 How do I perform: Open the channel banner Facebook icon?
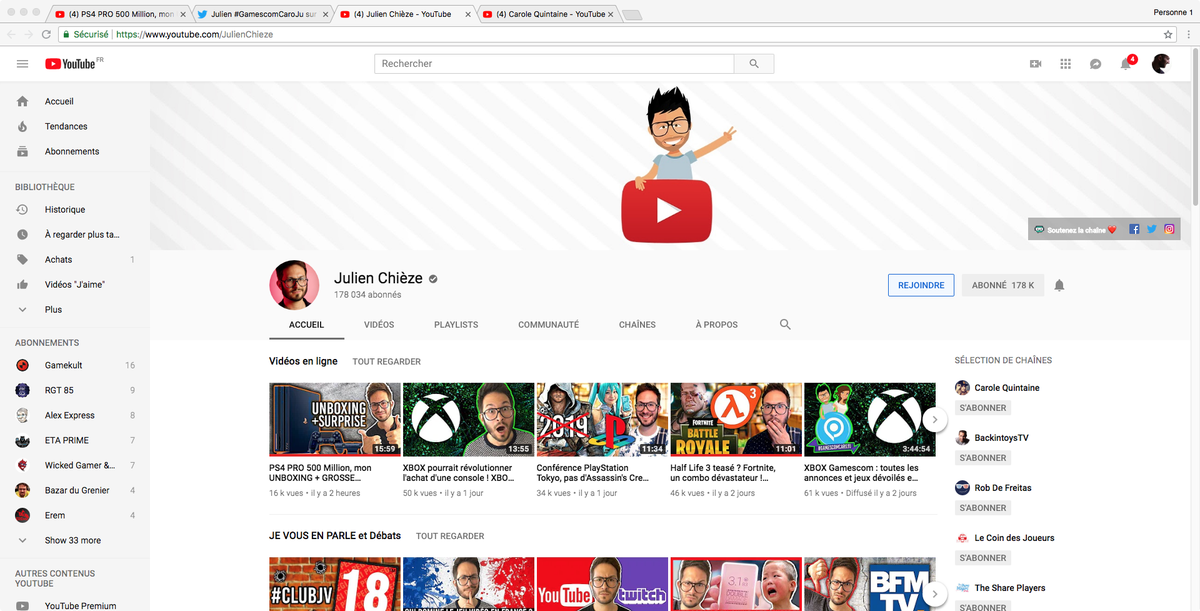(x=1134, y=229)
